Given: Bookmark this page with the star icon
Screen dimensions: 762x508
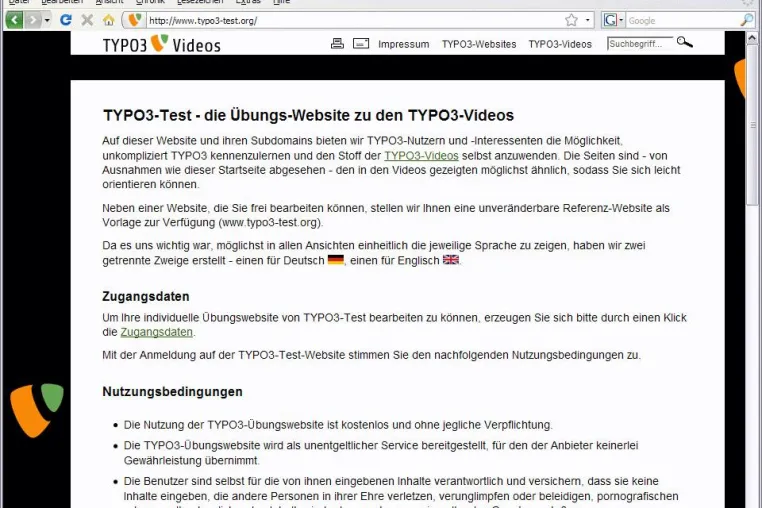Looking at the screenshot, I should point(572,20).
